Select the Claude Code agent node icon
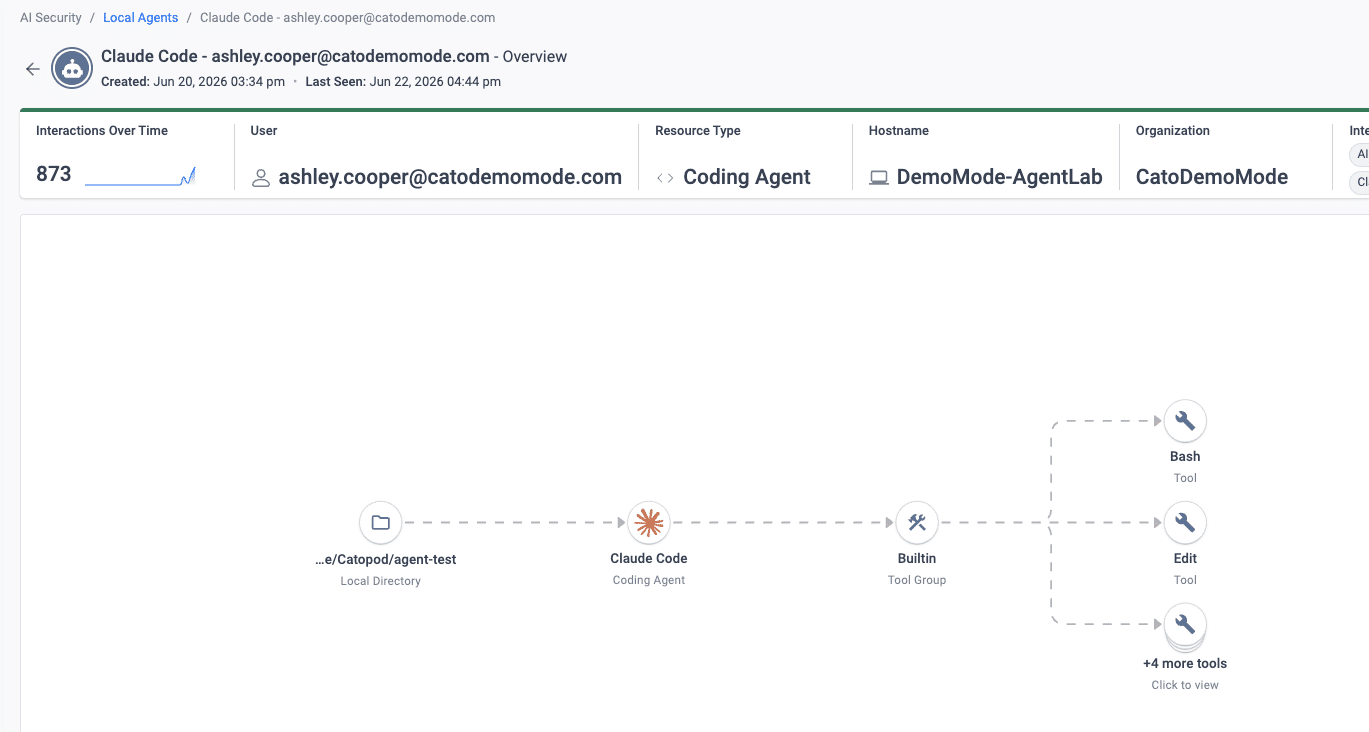Image resolution: width=1369 pixels, height=732 pixels. tap(649, 522)
